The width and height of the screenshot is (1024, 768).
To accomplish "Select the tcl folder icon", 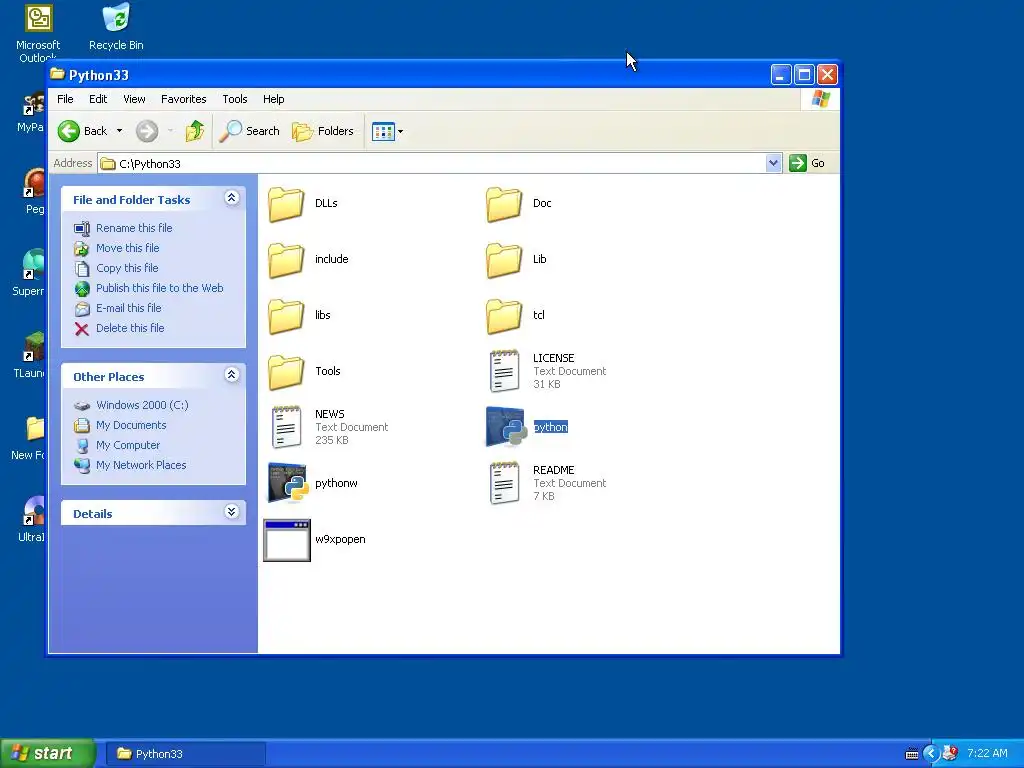I will 504,315.
